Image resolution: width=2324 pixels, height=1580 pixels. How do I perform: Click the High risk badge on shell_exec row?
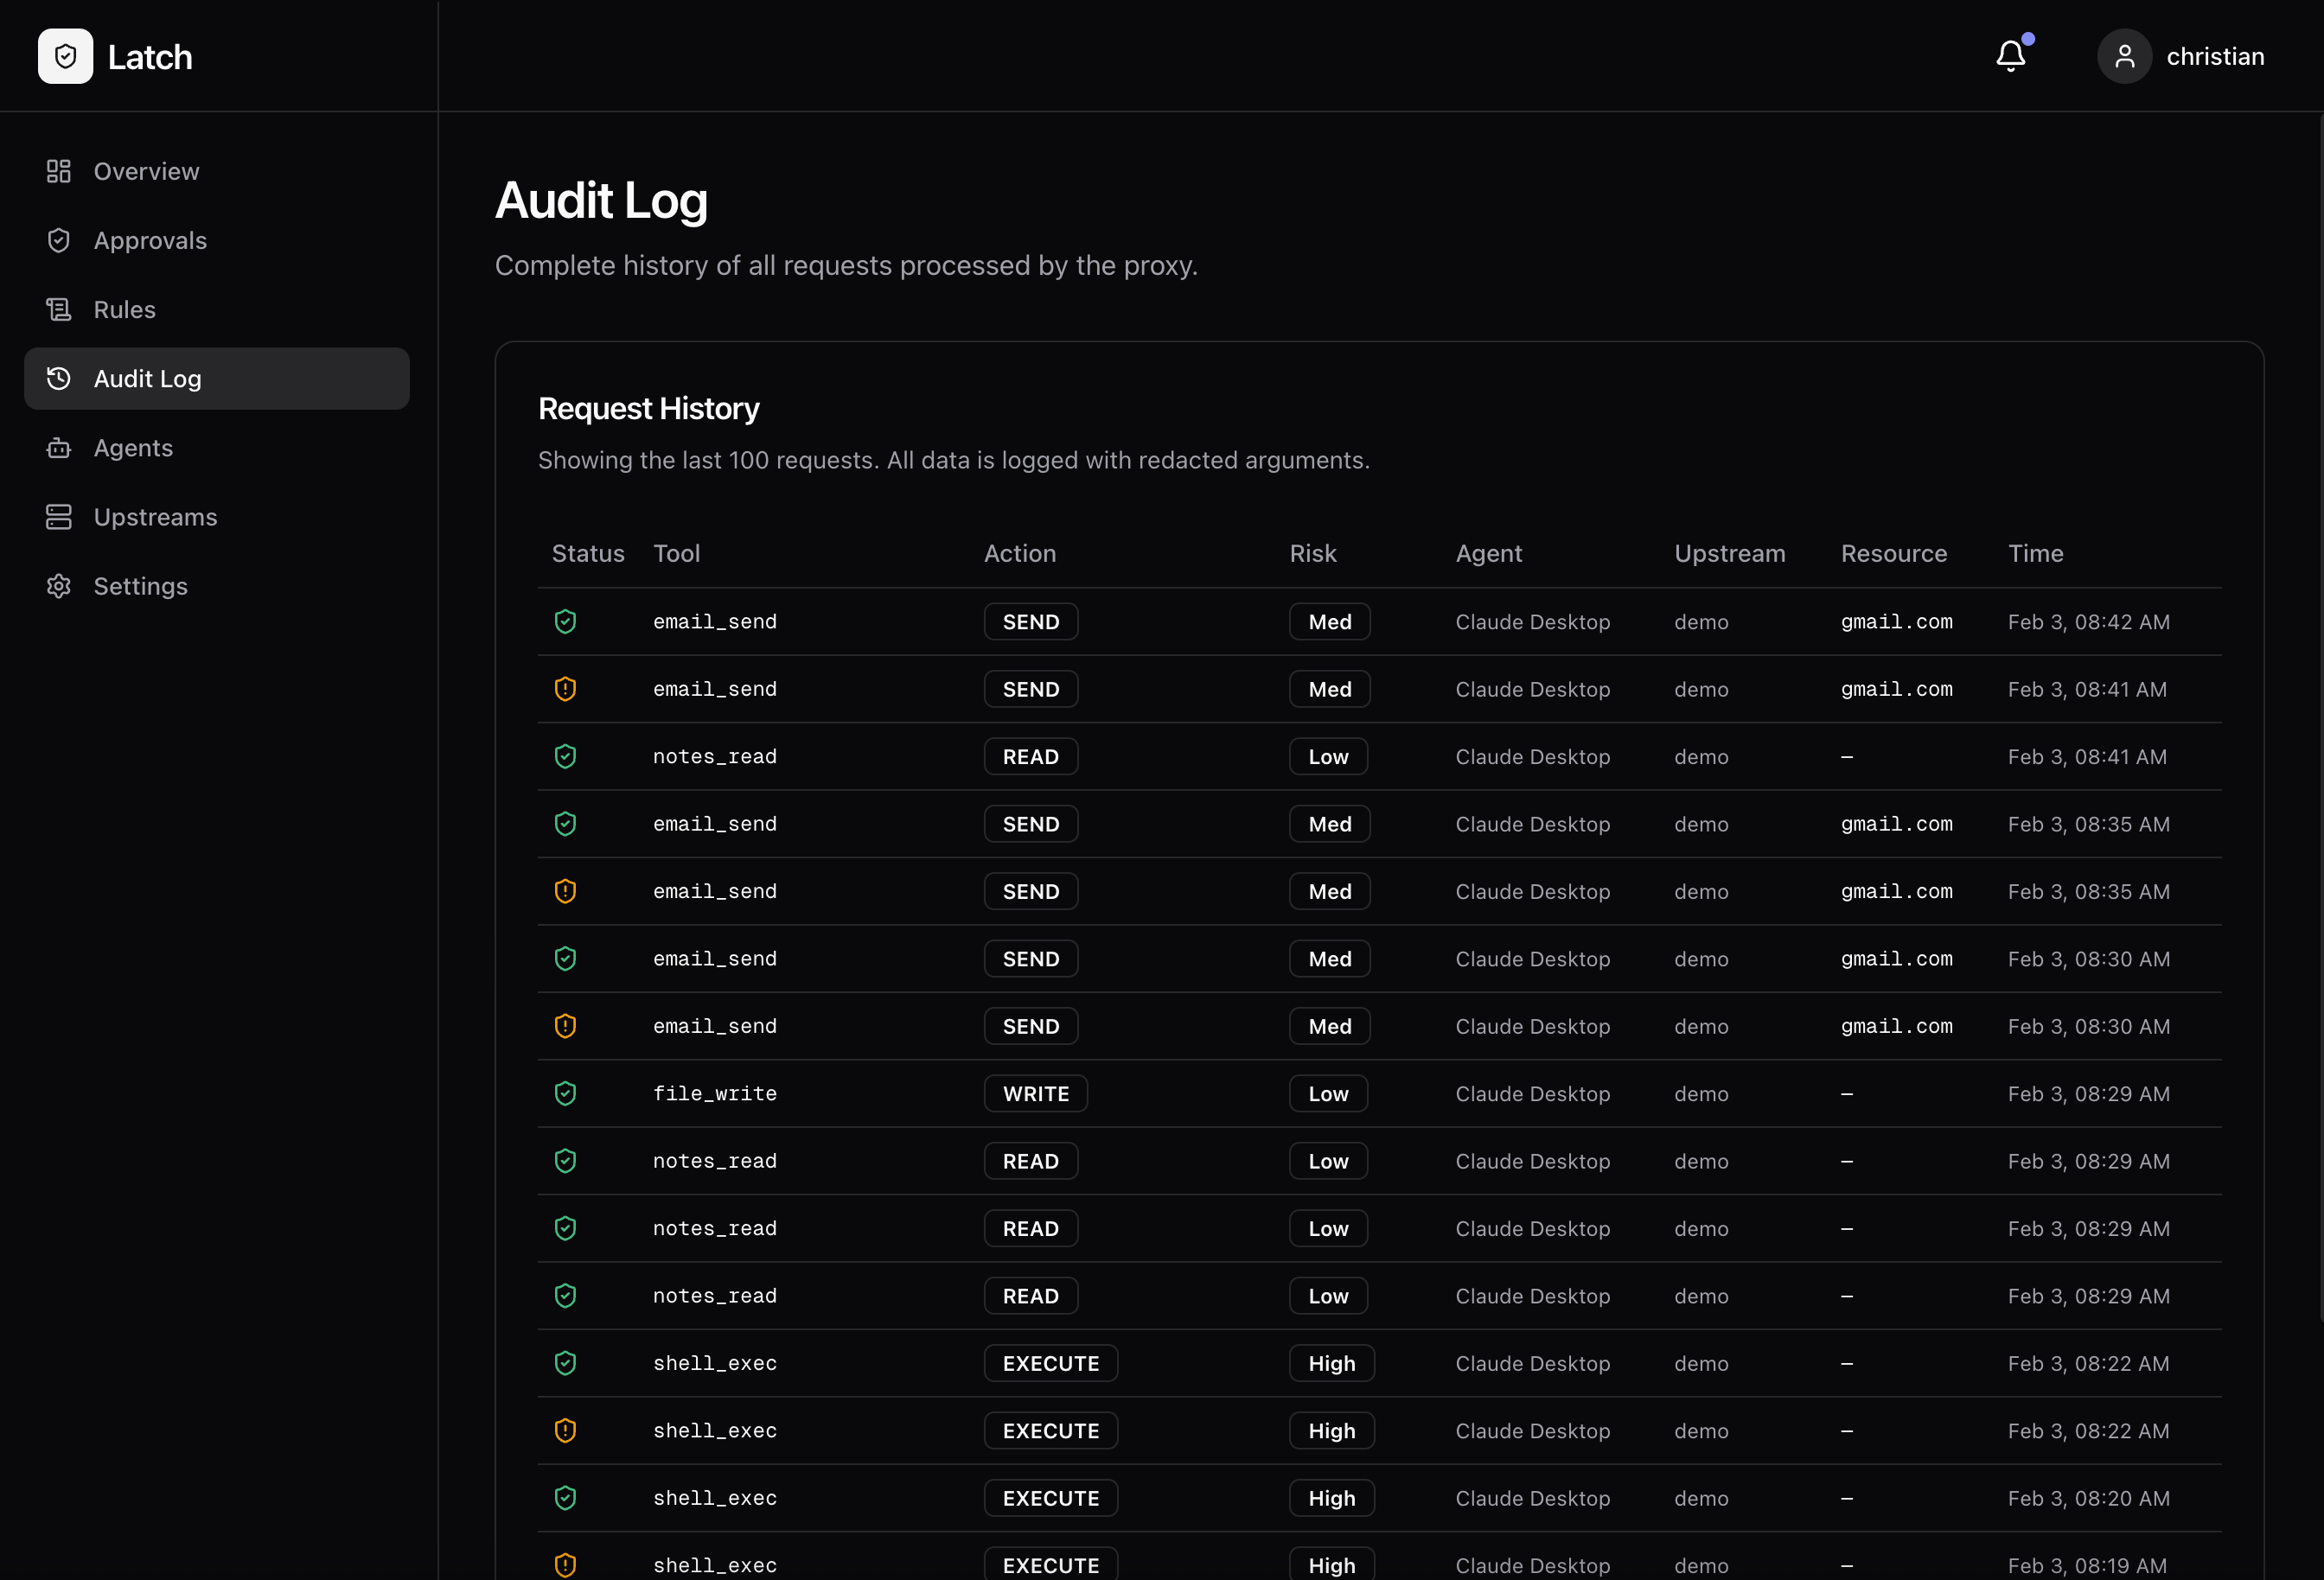click(1331, 1363)
